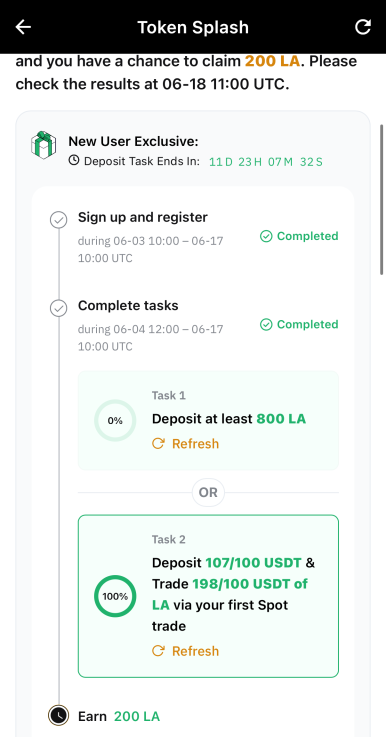The image size is (386, 737).
Task: Click the green check icon beside first Completed
Action: 266,236
